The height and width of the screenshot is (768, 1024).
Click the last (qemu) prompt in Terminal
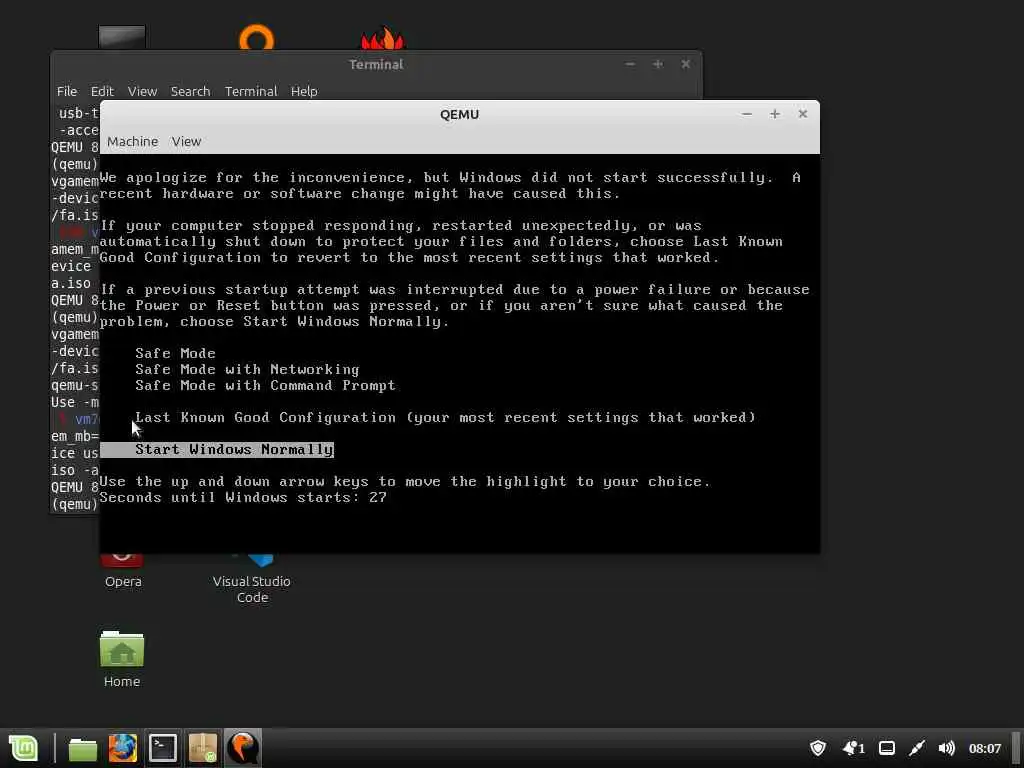(74, 504)
